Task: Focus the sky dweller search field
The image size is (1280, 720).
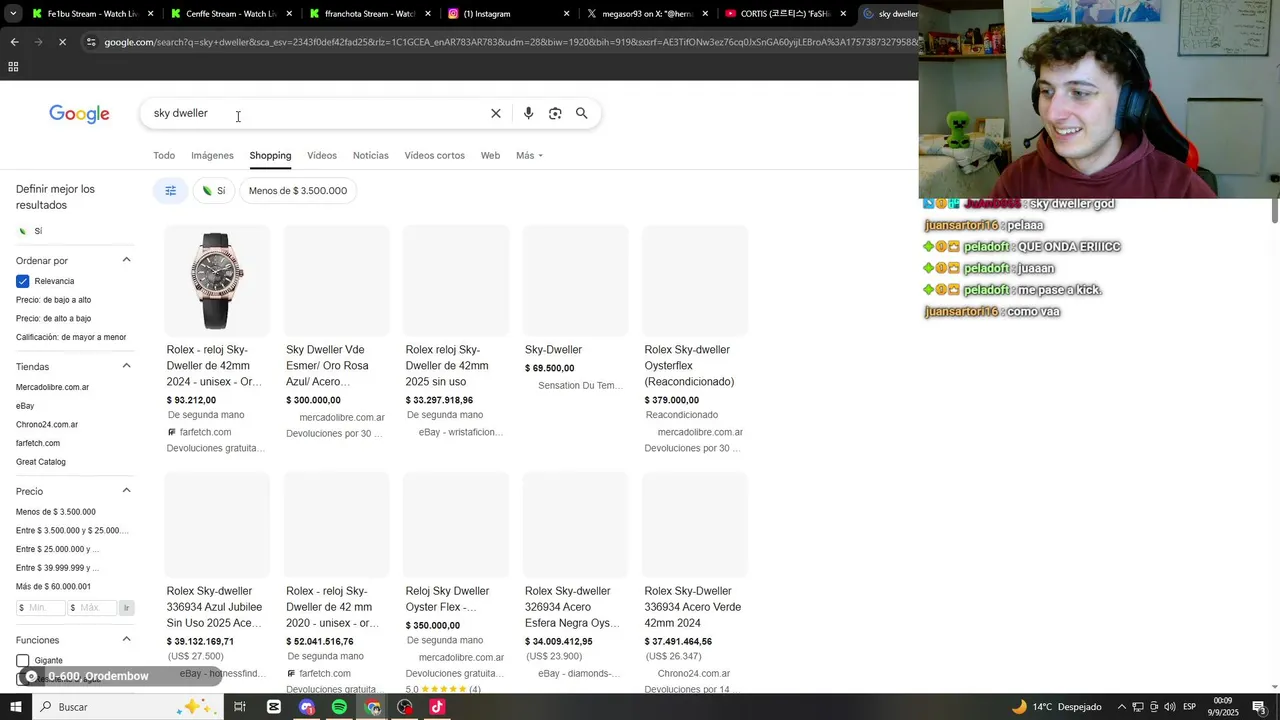Action: [x=315, y=113]
